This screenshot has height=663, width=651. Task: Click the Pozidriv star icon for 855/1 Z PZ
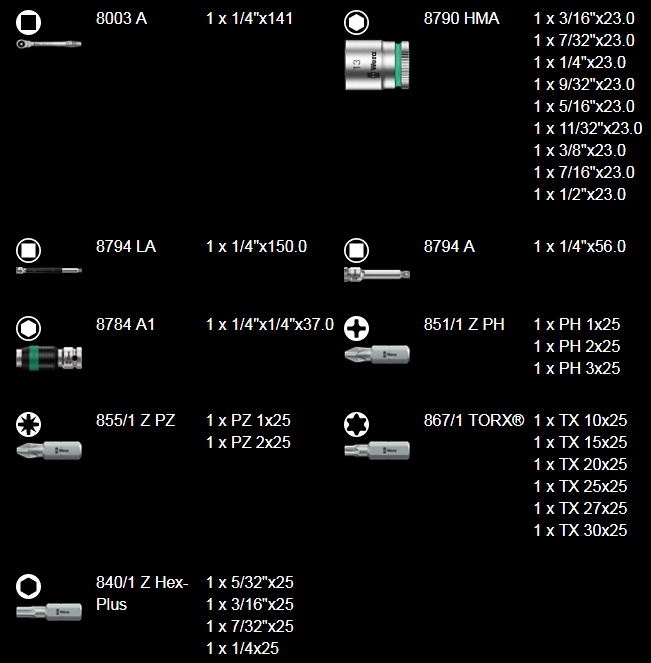[28, 424]
